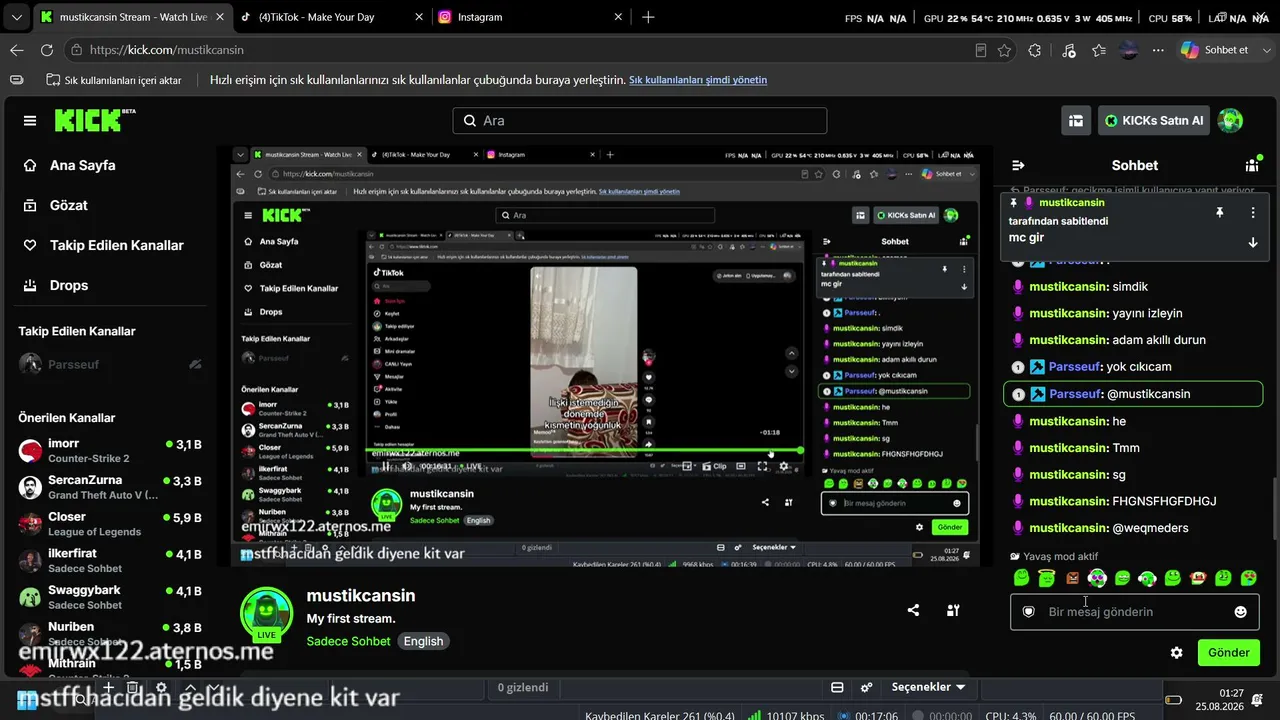The width and height of the screenshot is (1280, 720).
Task: Click the mustikcansin: @weqmeders chat message
Action: pos(1109,528)
